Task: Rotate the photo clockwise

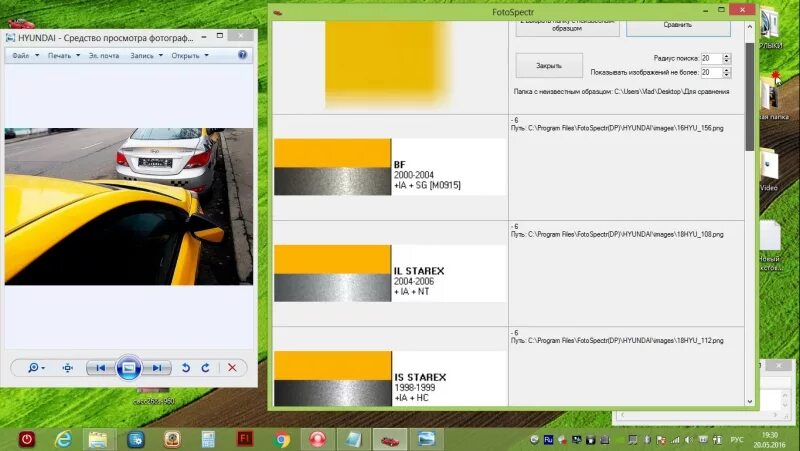Action: (205, 368)
